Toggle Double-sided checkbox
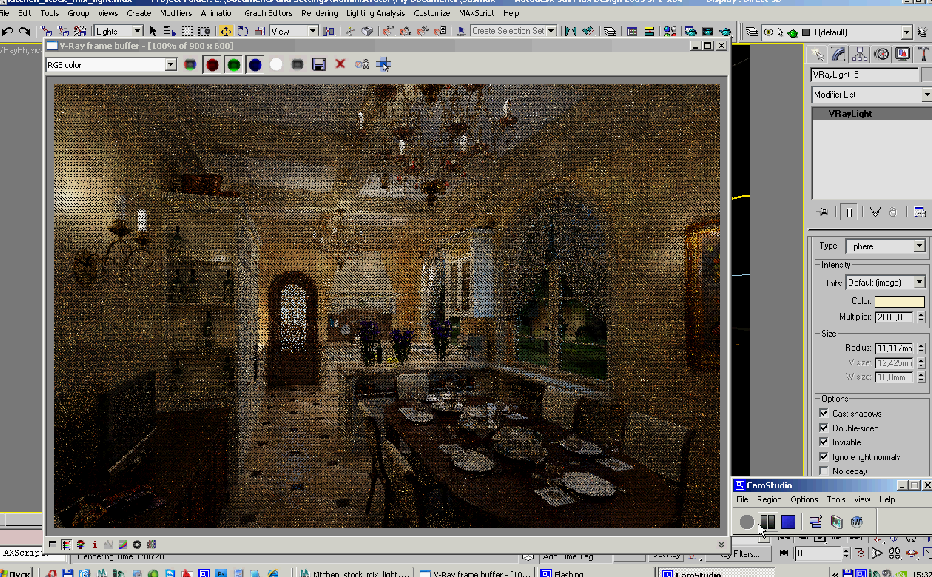 pyautogui.click(x=823, y=428)
